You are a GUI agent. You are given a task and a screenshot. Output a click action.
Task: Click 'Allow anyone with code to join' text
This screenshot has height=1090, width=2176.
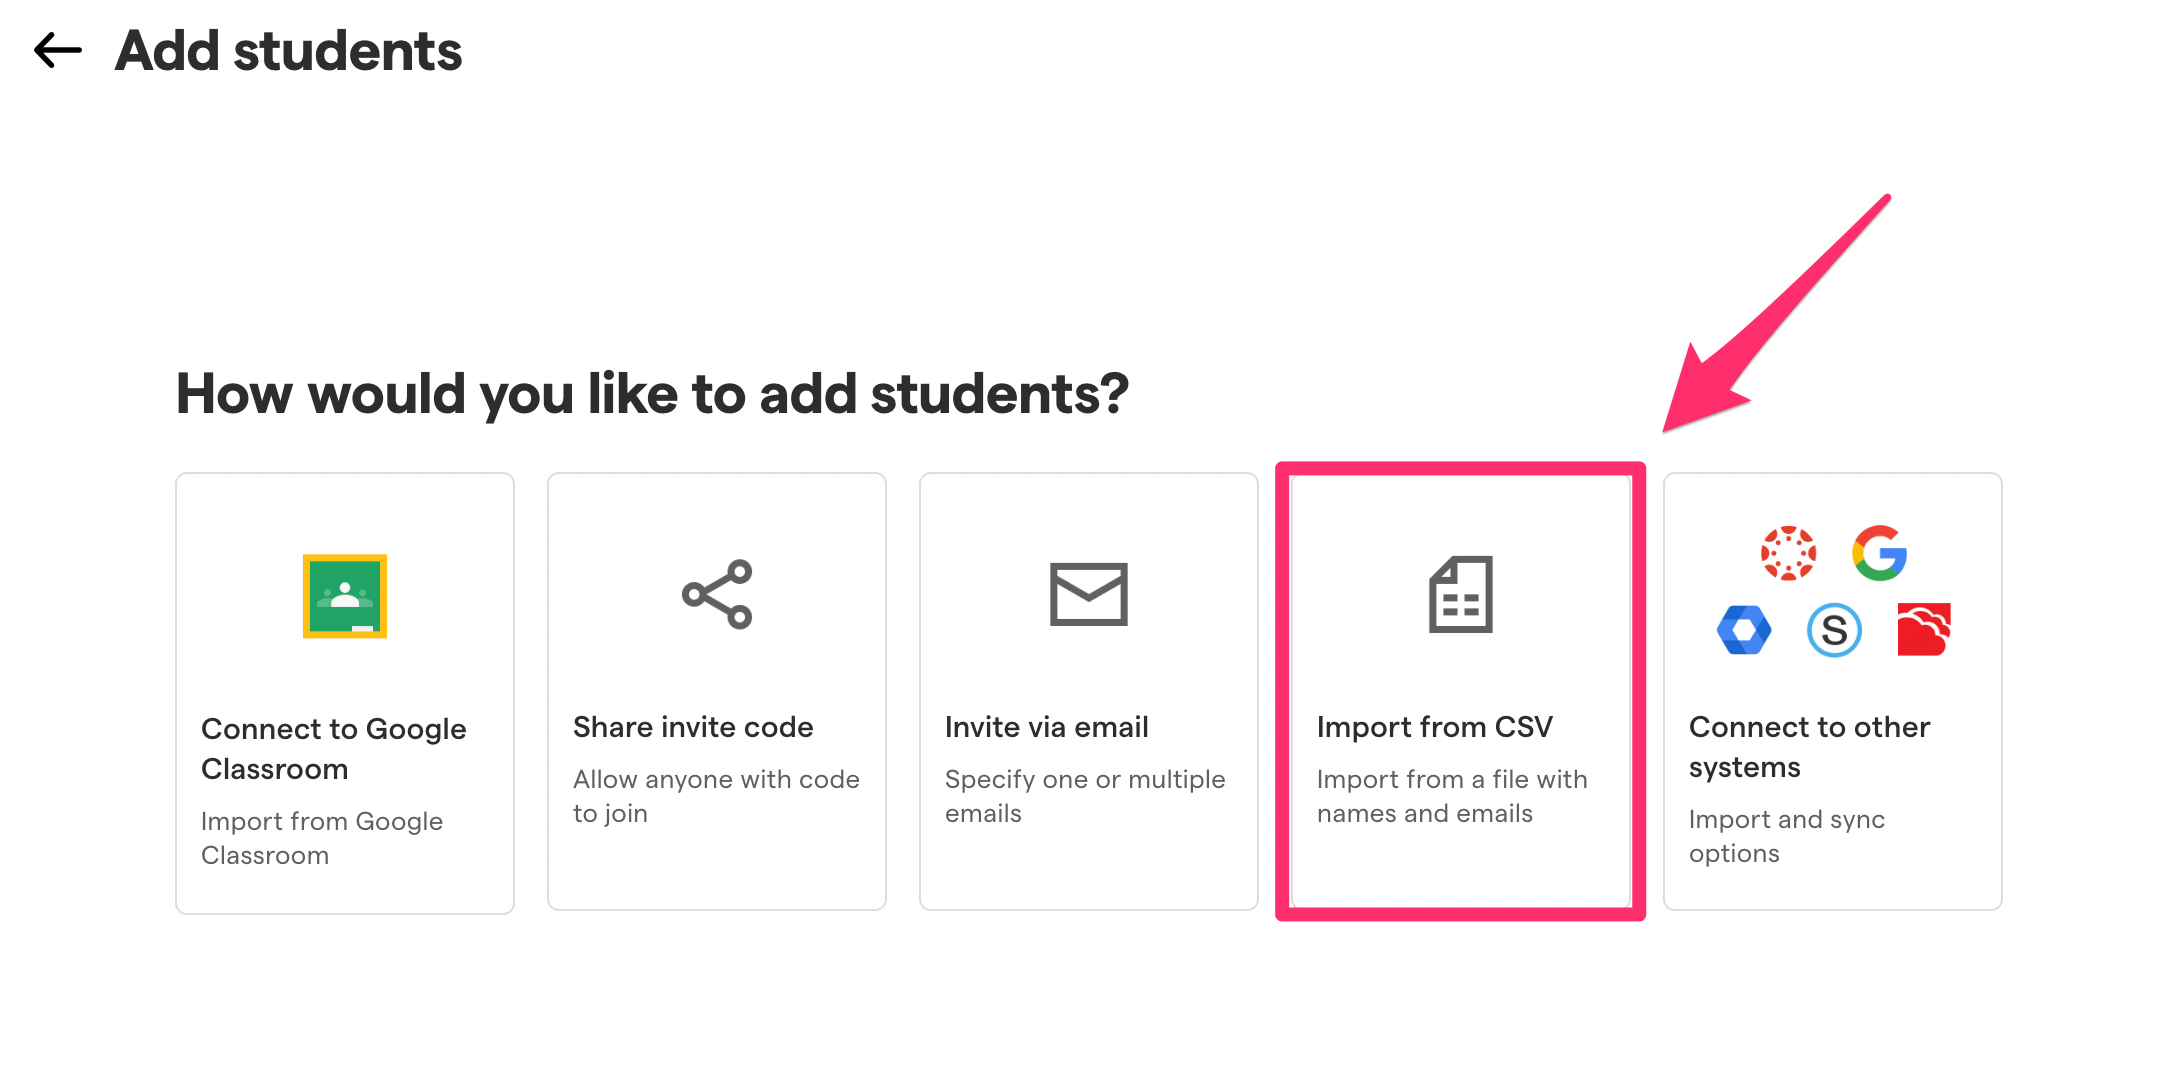pyautogui.click(x=716, y=796)
